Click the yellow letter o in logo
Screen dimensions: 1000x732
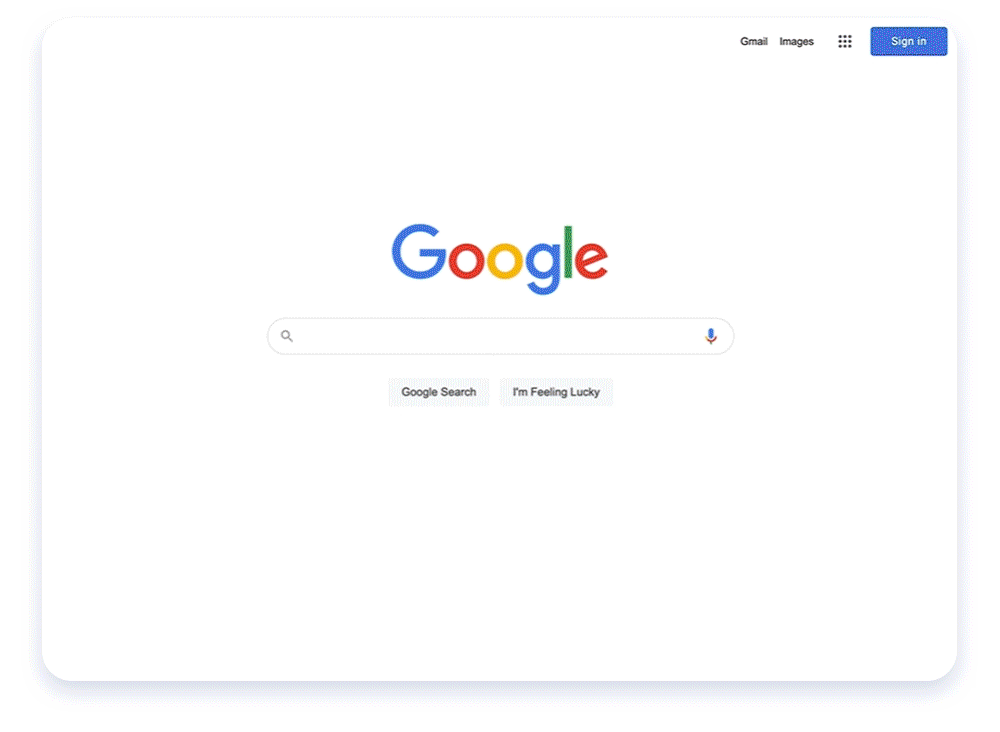504,261
